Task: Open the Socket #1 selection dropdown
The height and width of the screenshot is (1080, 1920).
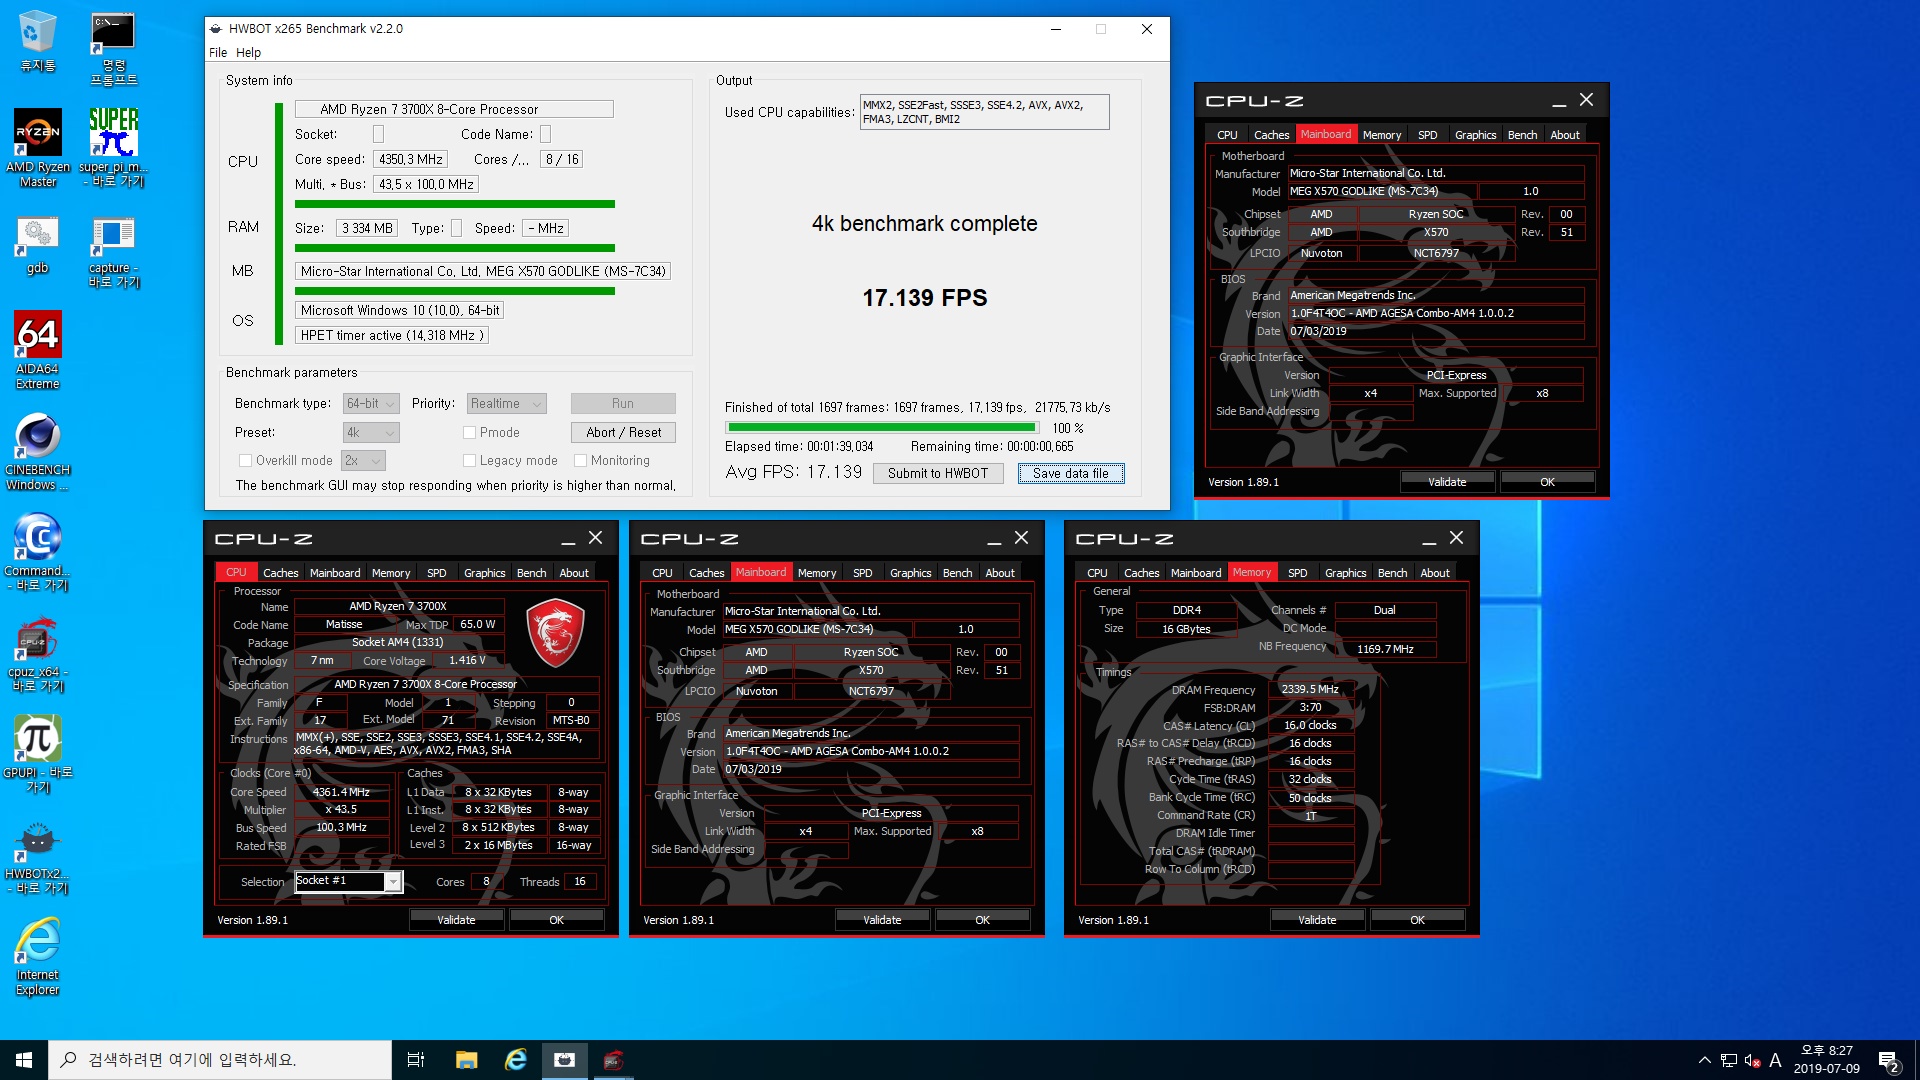Action: coord(349,881)
